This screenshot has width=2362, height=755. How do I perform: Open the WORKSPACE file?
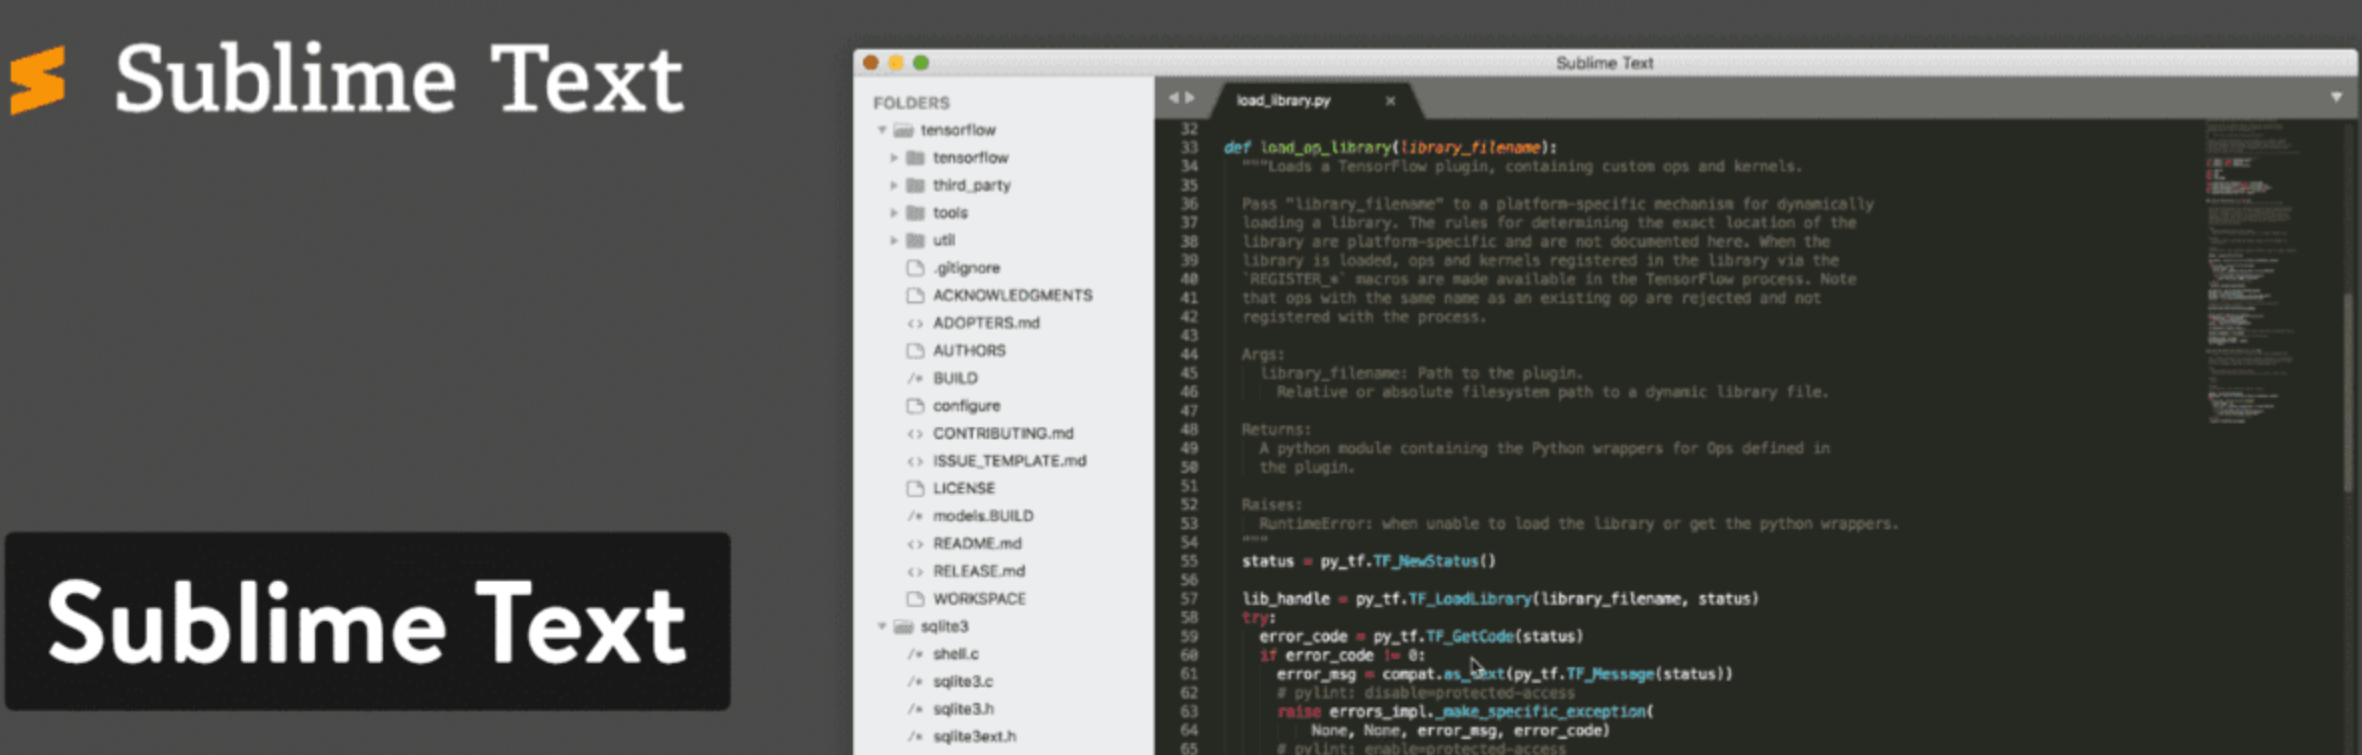point(979,598)
